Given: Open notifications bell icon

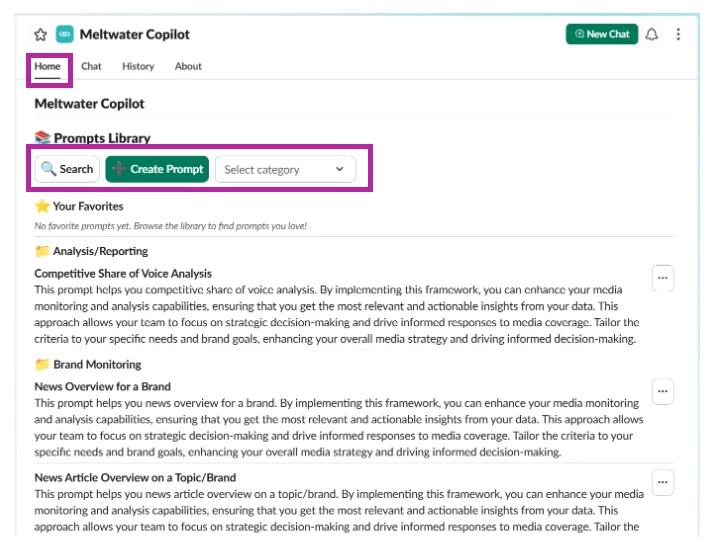Looking at the screenshot, I should click(651, 34).
